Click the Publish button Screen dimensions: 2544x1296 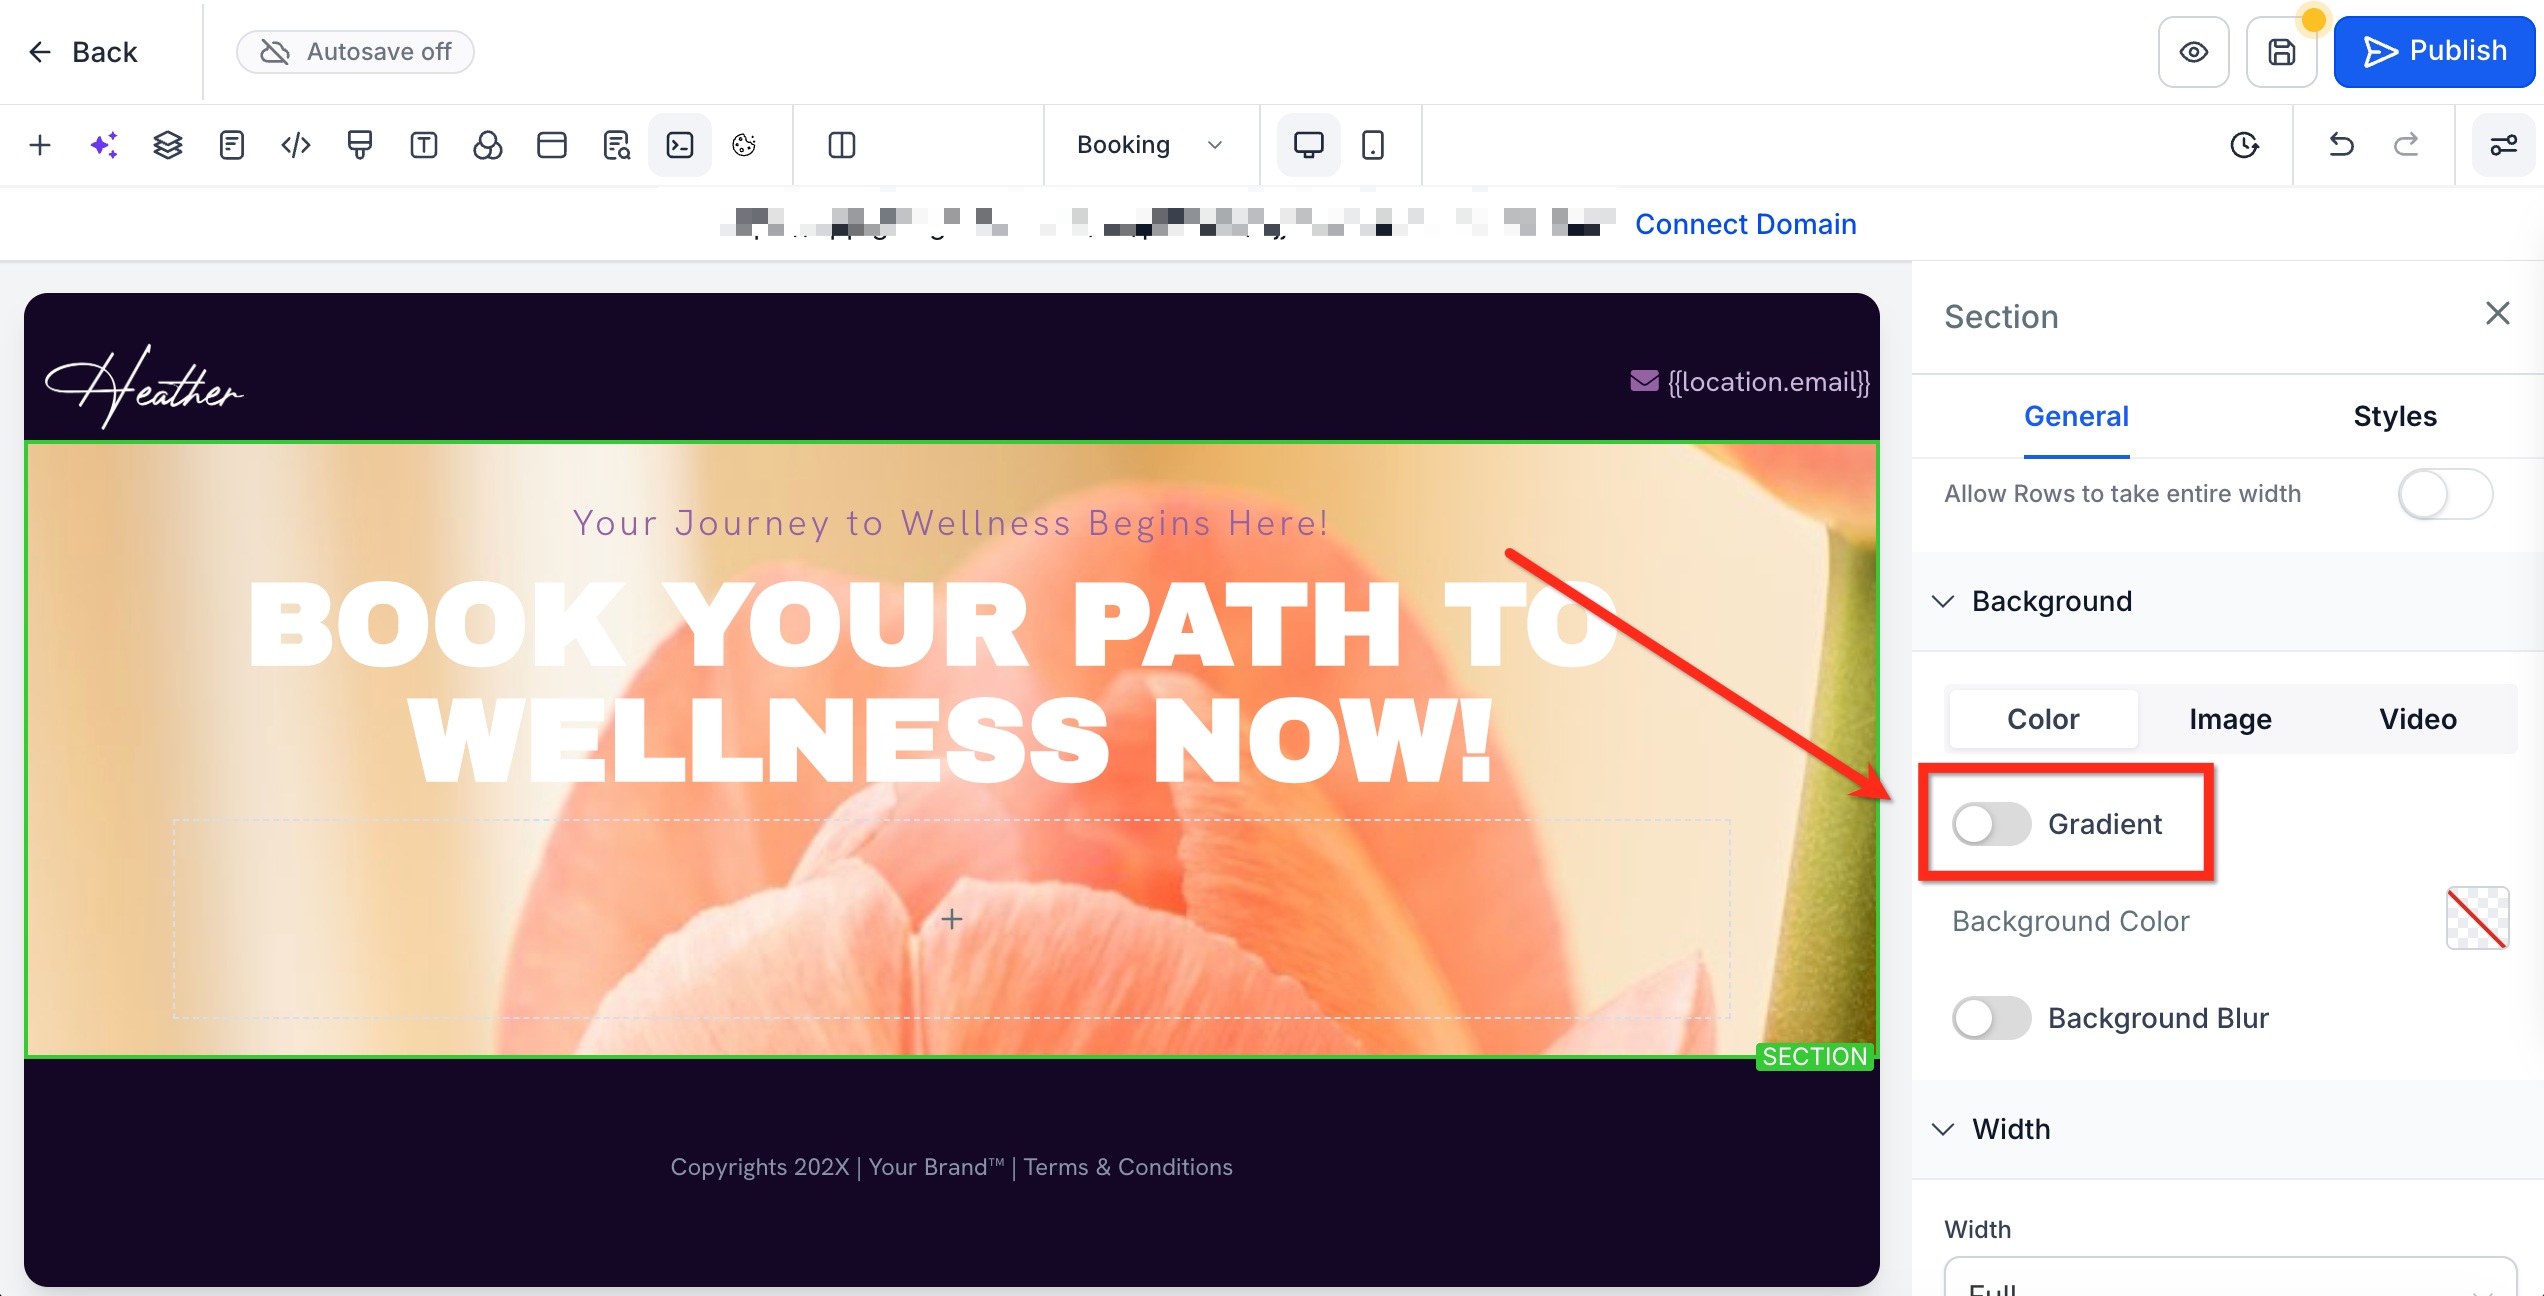2434,52
